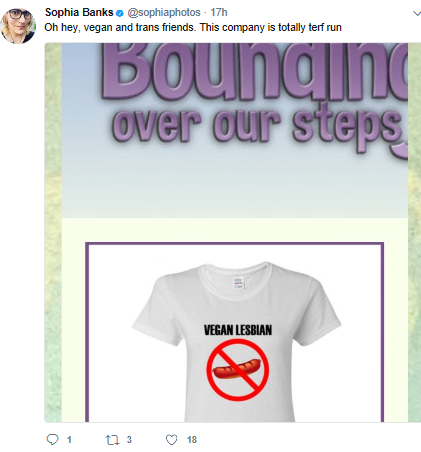This screenshot has height=452, width=421.
Task: Click the reply speech bubble icon
Action: click(x=52, y=440)
